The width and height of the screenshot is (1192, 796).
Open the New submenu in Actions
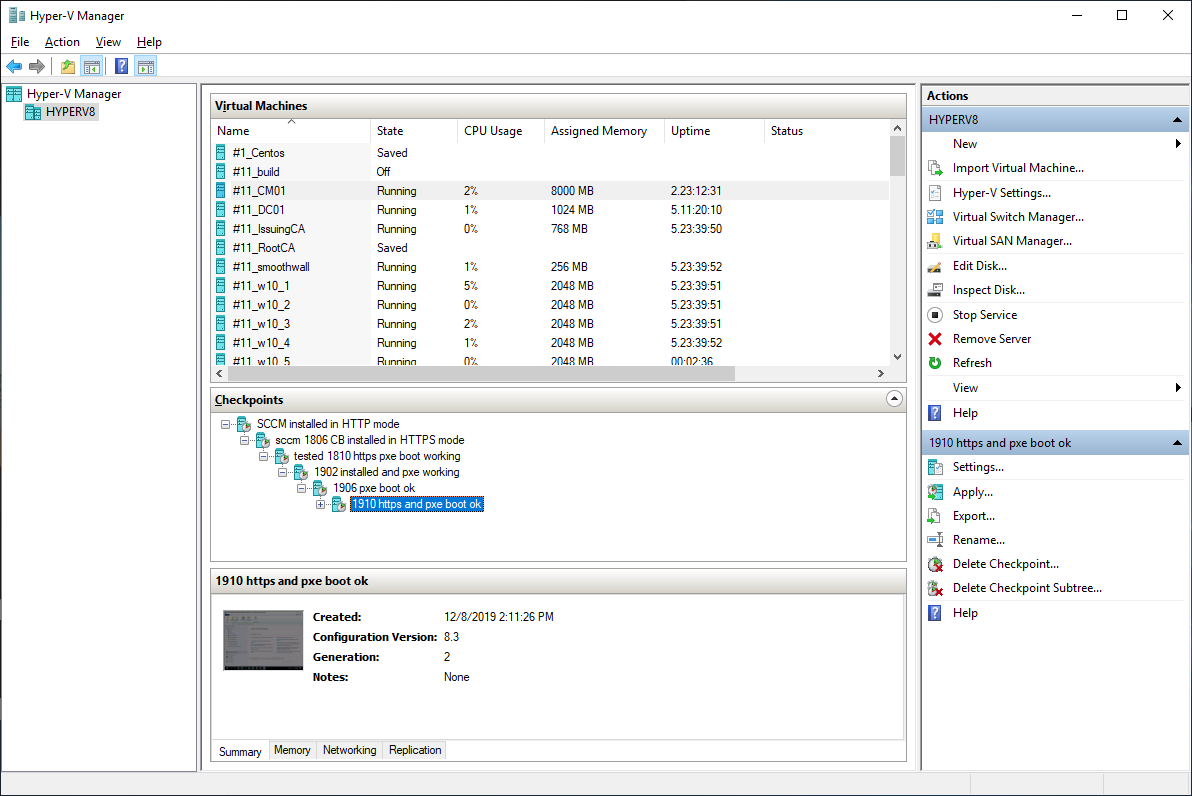click(1055, 144)
